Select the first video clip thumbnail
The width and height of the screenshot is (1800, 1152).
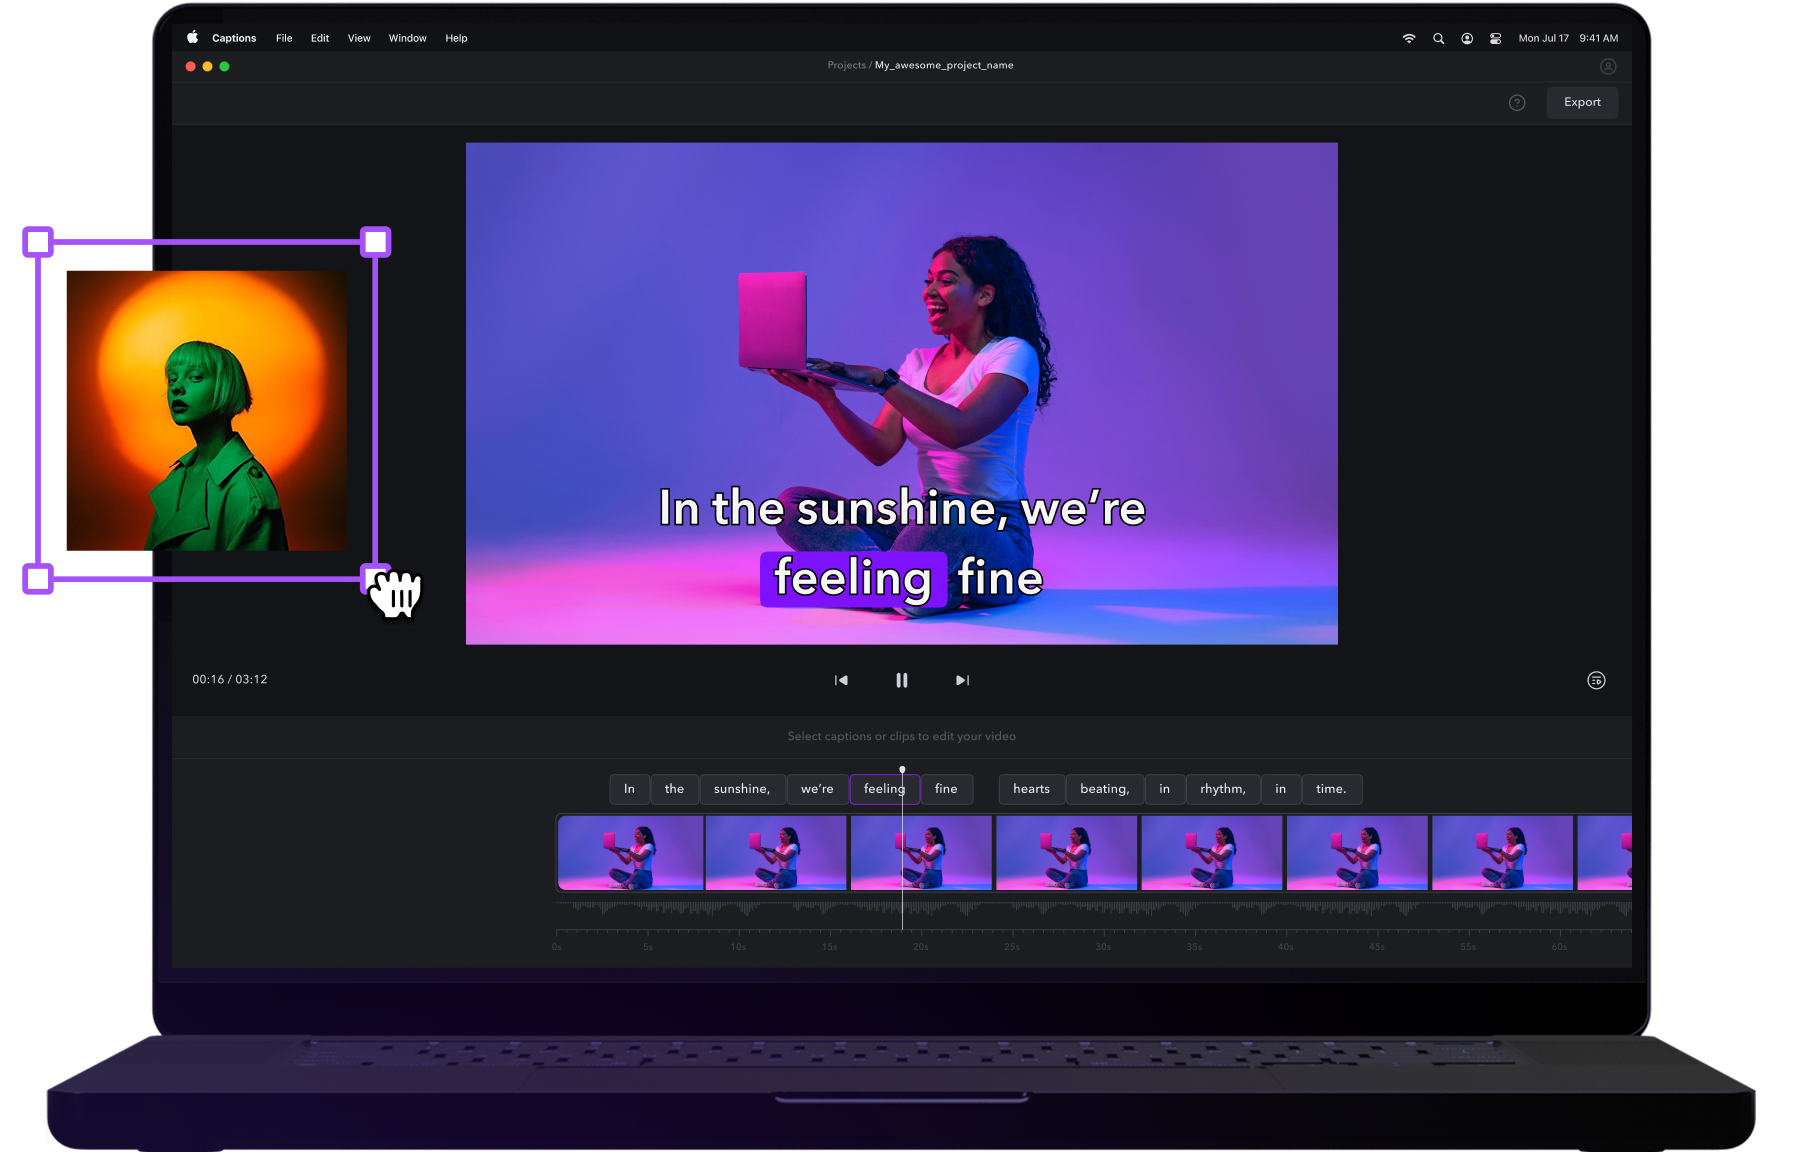630,853
